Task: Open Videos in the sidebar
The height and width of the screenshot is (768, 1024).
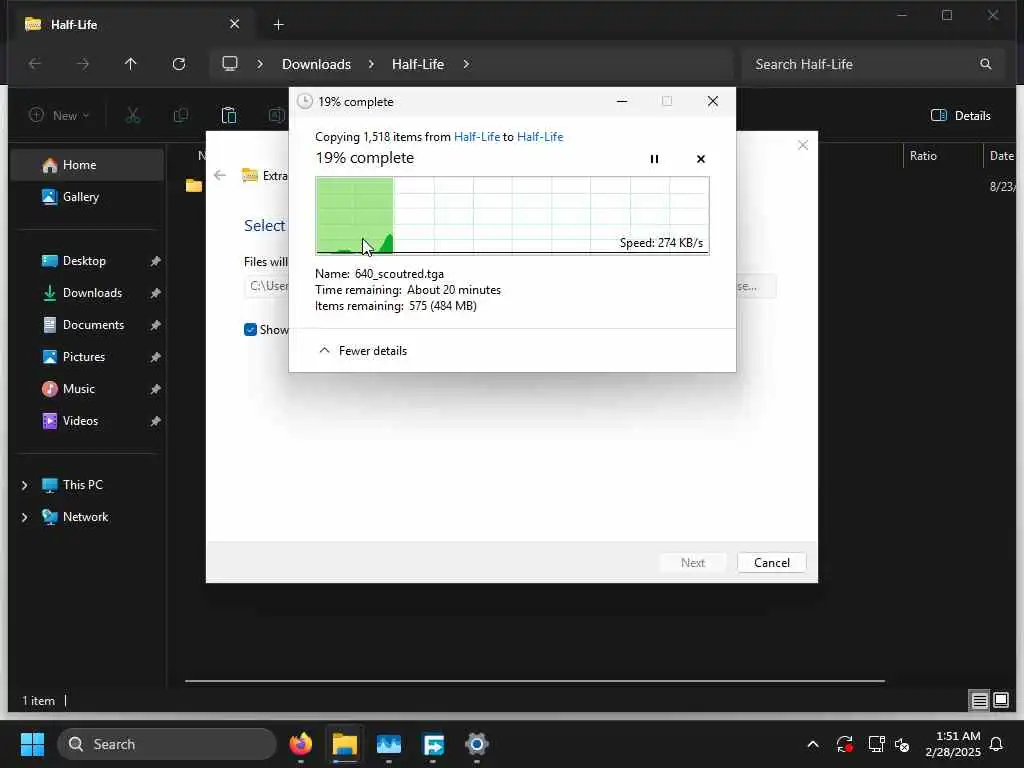Action: coord(87,421)
